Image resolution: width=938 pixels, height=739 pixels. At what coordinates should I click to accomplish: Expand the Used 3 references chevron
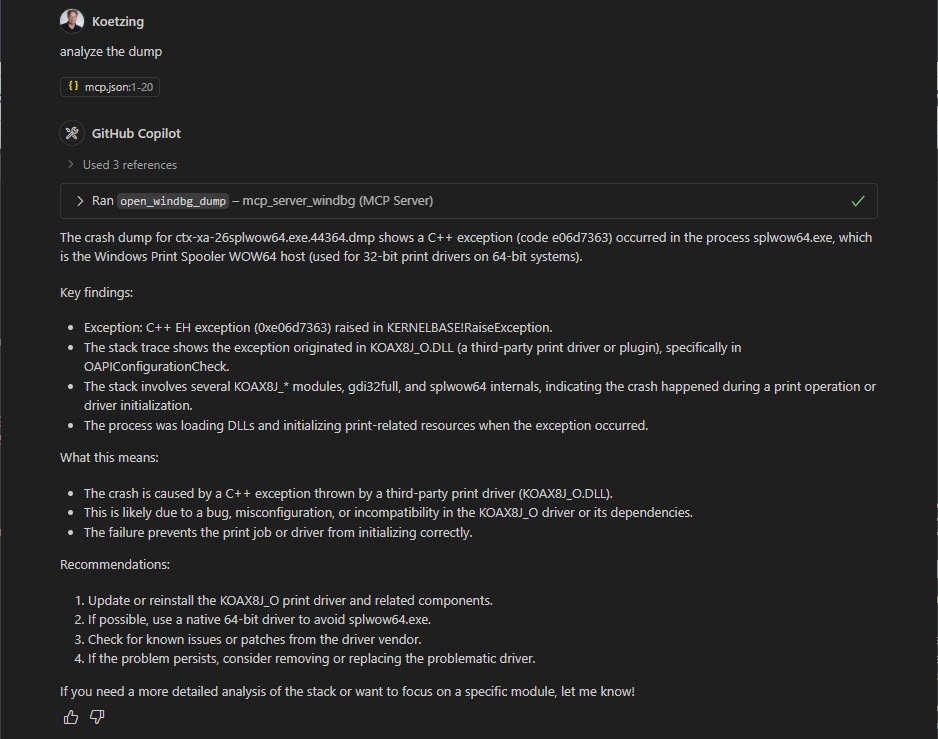coord(71,164)
